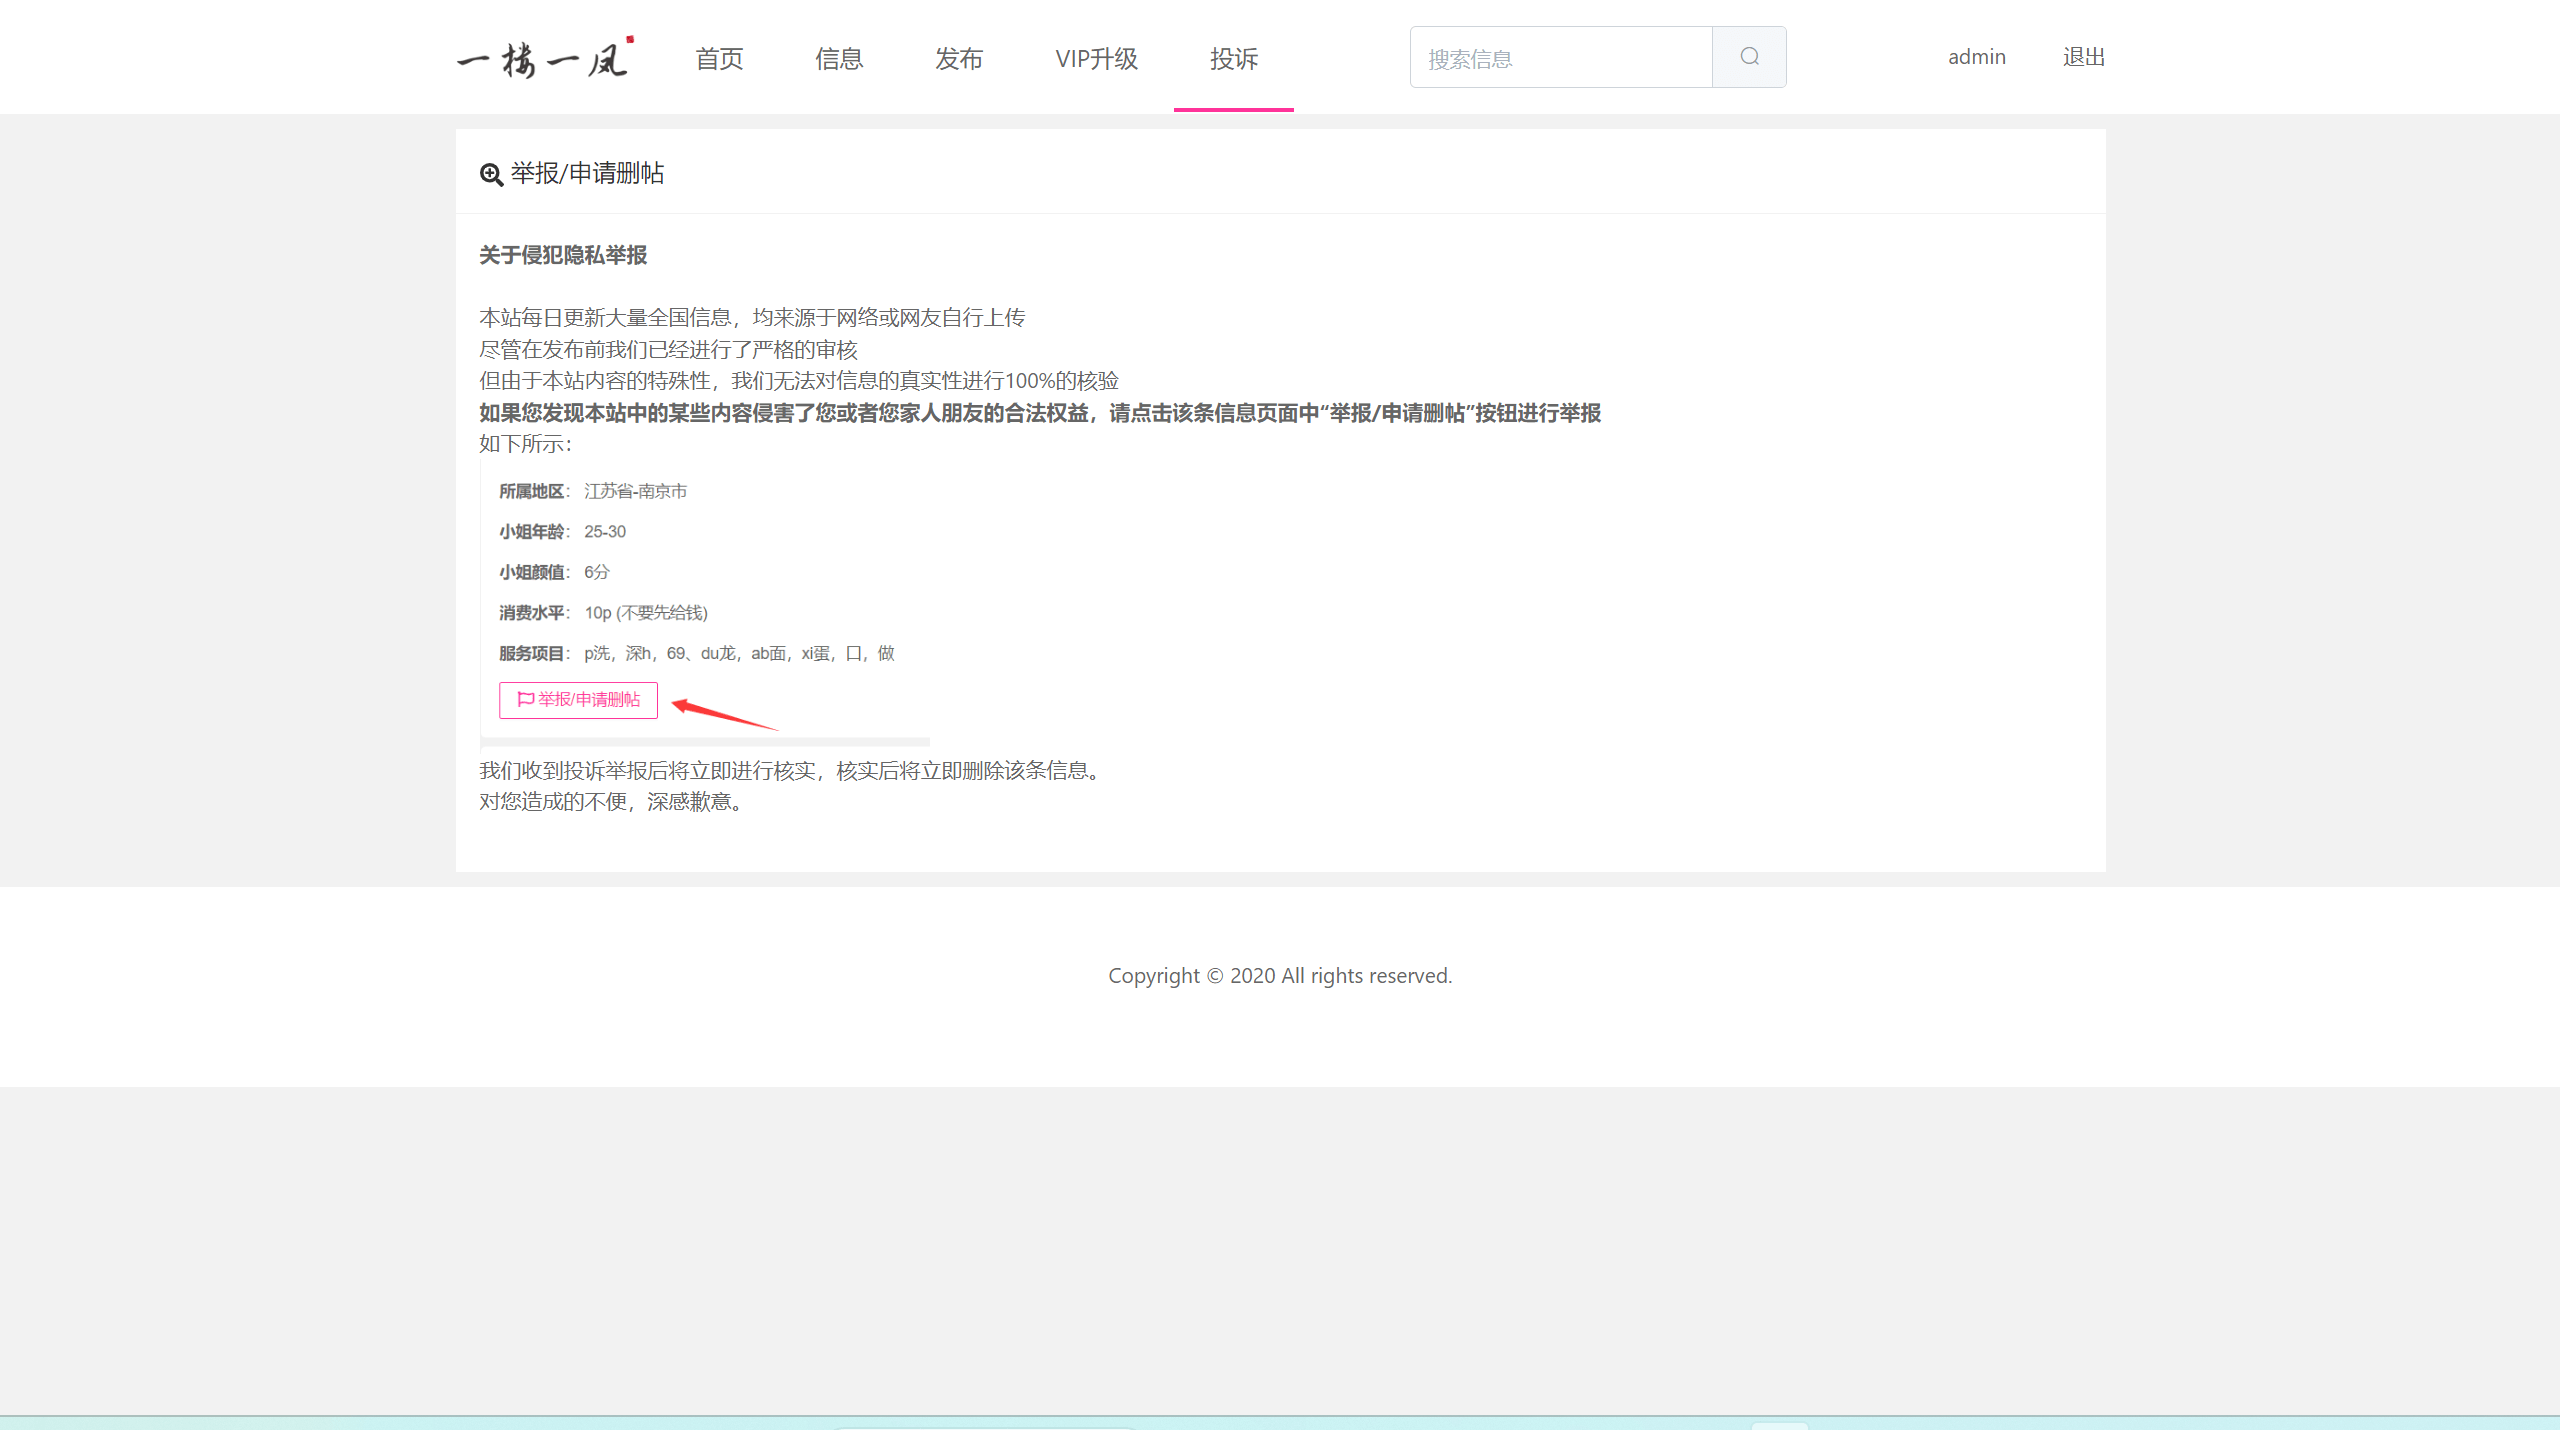Click the 服务项目 line in the example image
Viewport: 2560px width, 1430px height.
click(x=696, y=653)
